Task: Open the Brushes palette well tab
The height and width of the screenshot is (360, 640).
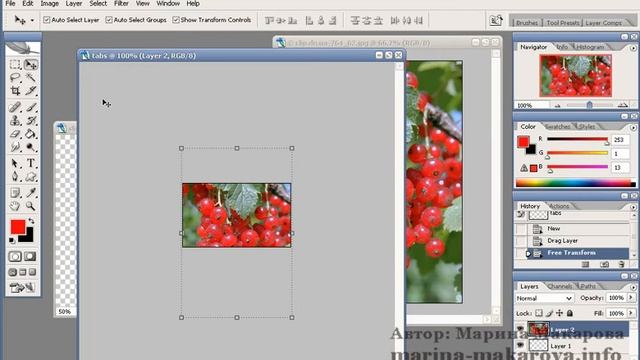Action: pos(527,23)
